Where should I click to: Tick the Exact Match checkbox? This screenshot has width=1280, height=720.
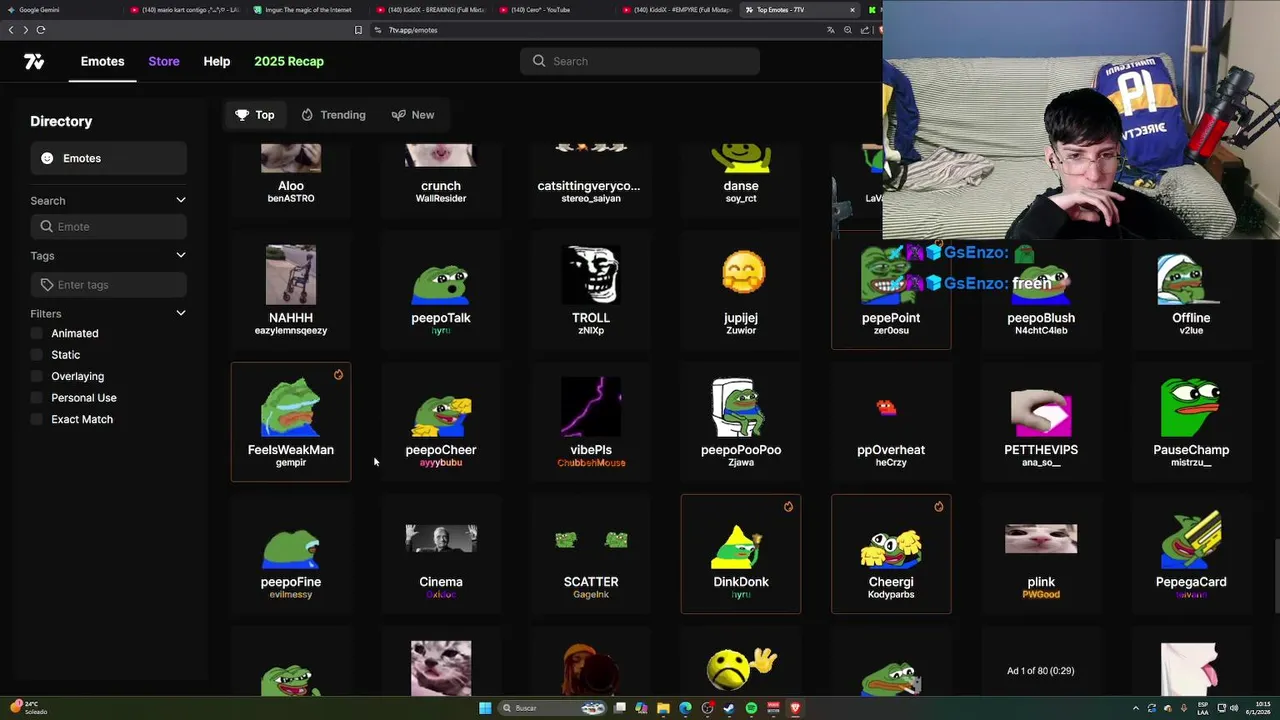pyautogui.click(x=37, y=419)
